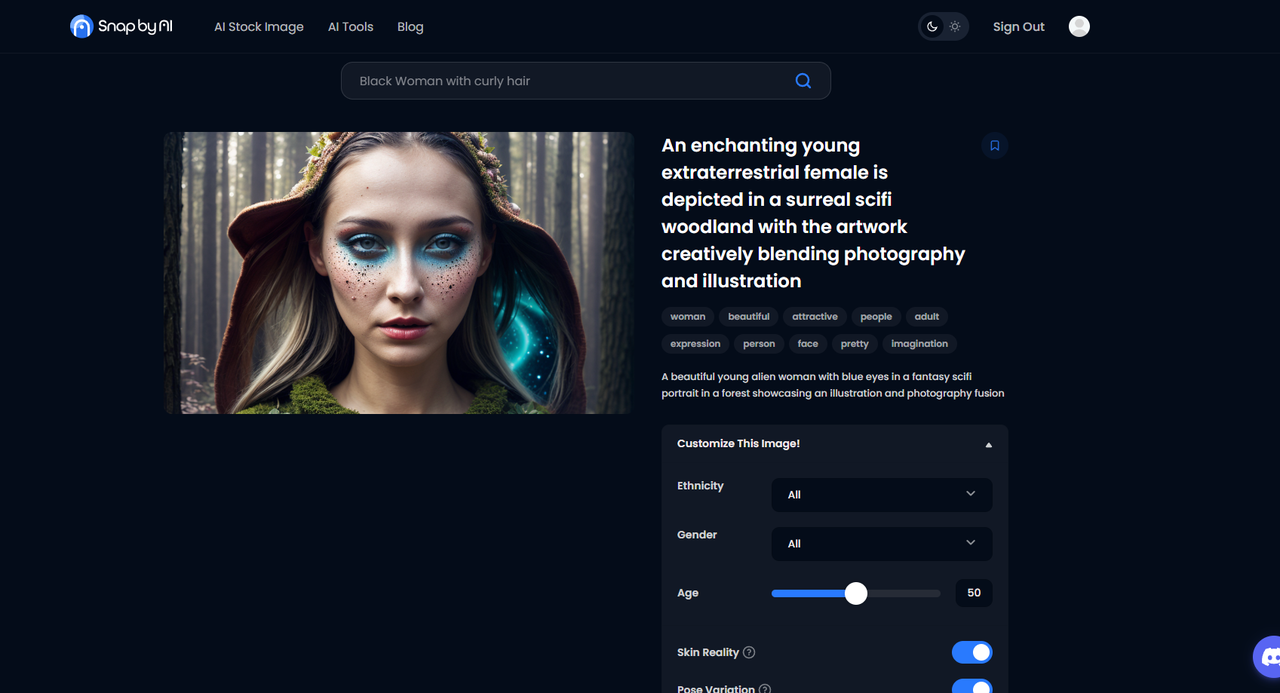Image resolution: width=1280 pixels, height=693 pixels.
Task: Collapse the Customize This Image panel
Action: [x=988, y=444]
